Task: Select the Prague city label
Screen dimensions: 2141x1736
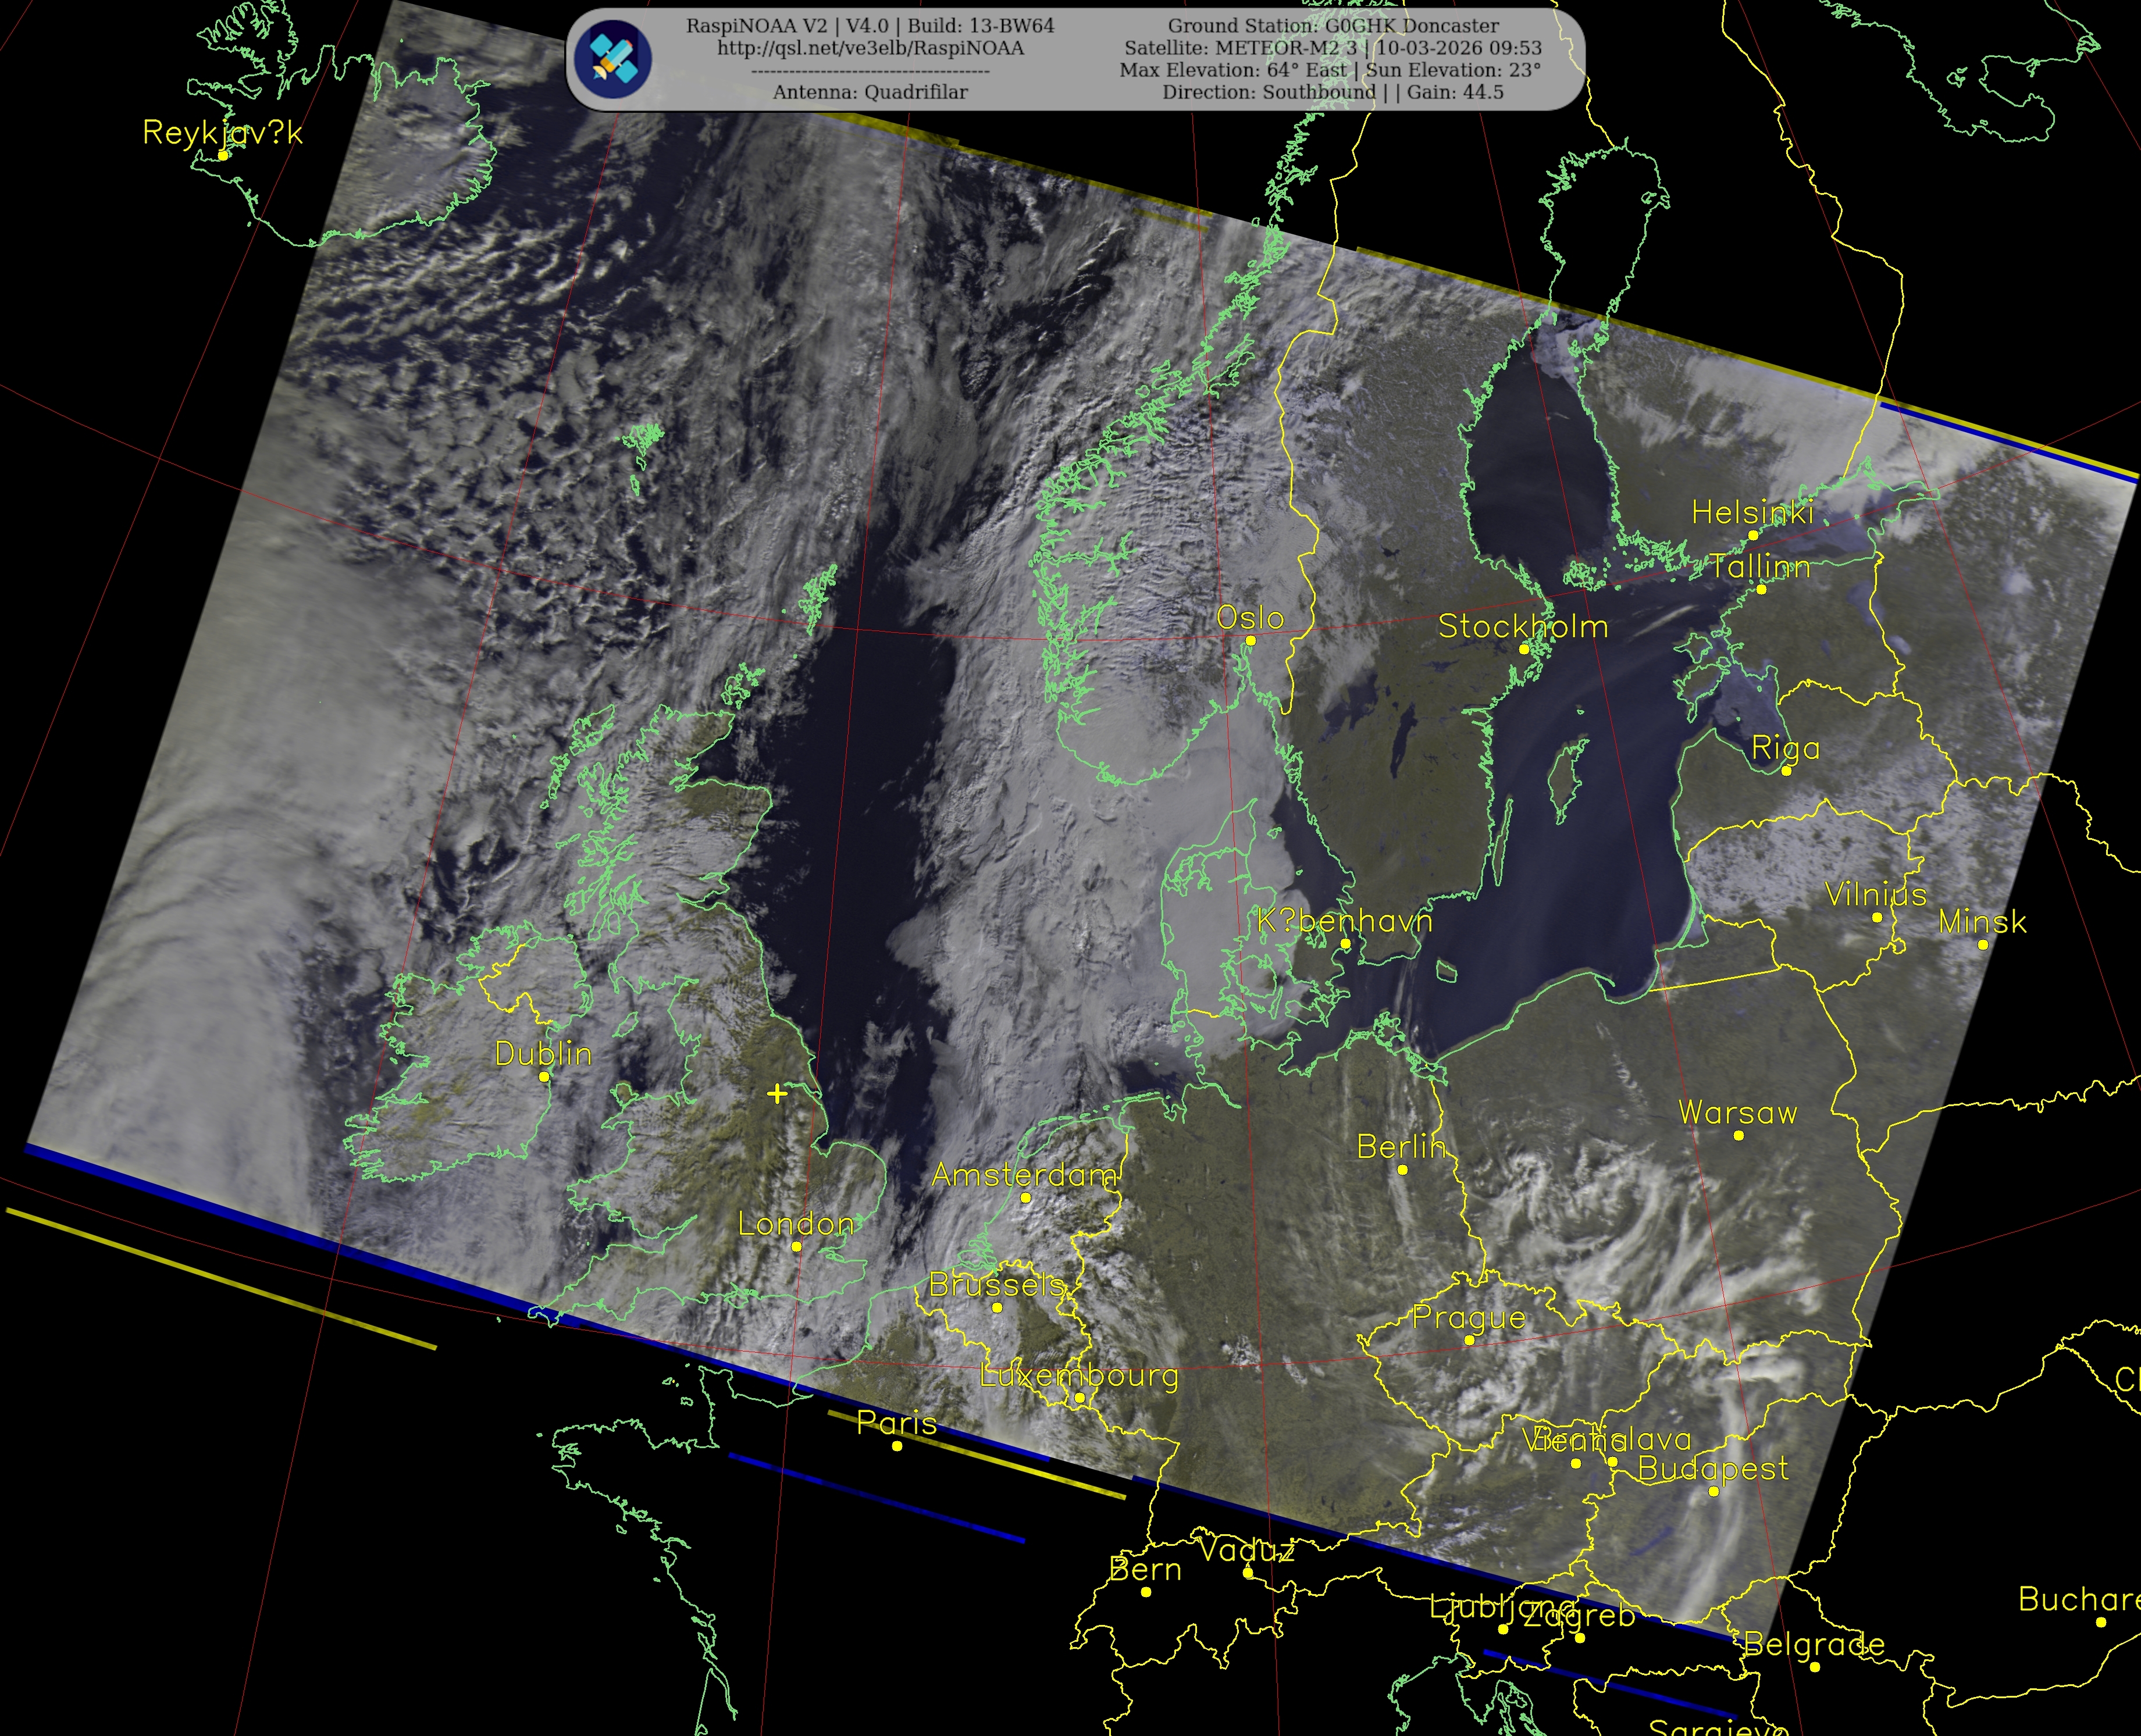Action: pyautogui.click(x=1468, y=1318)
